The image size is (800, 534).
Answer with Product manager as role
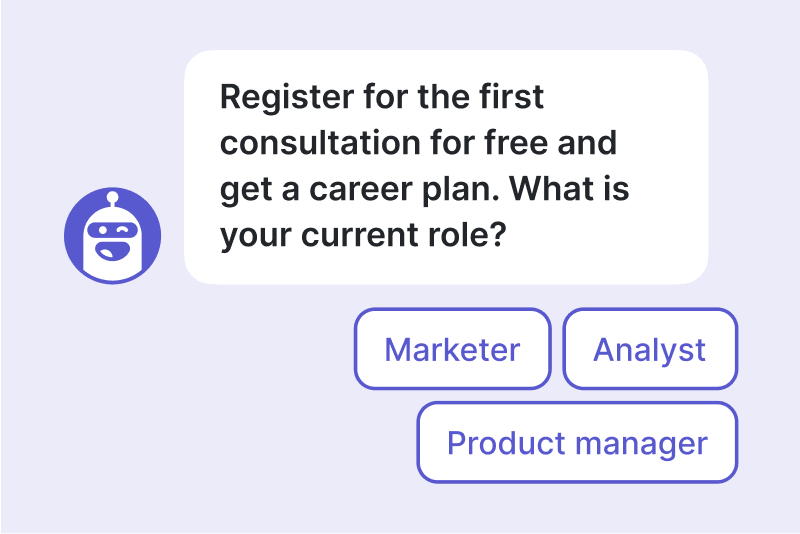coord(577,442)
